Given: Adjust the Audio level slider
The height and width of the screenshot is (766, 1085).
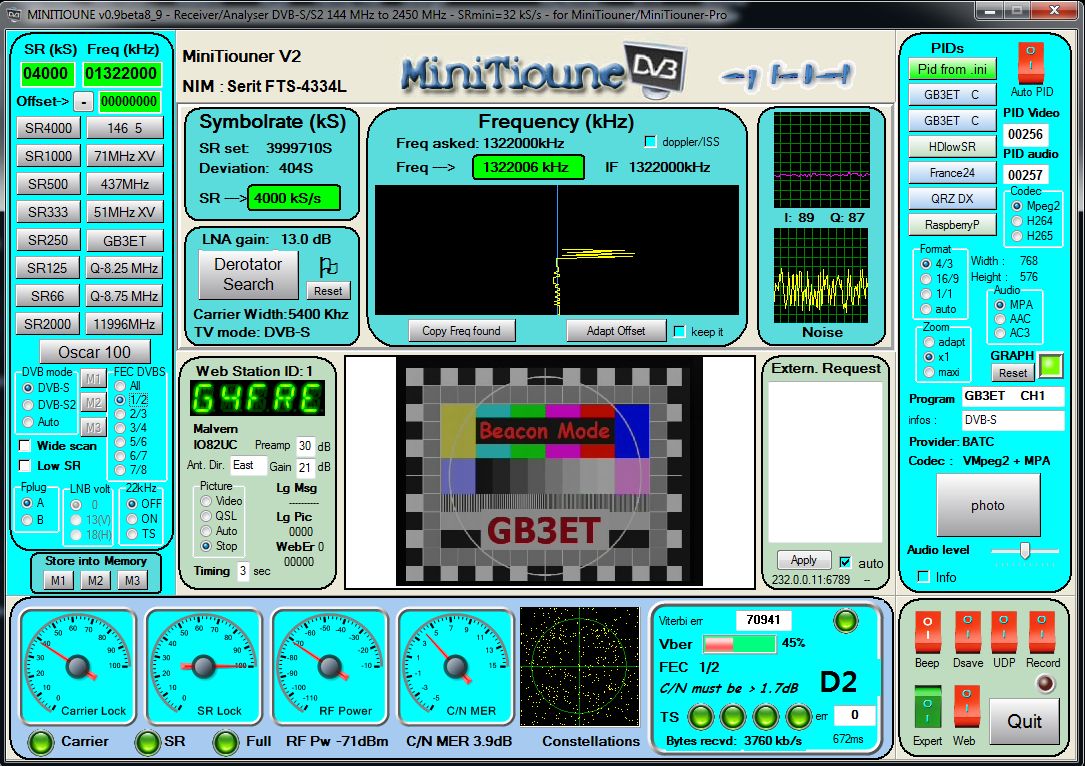Looking at the screenshot, I should 1025,550.
